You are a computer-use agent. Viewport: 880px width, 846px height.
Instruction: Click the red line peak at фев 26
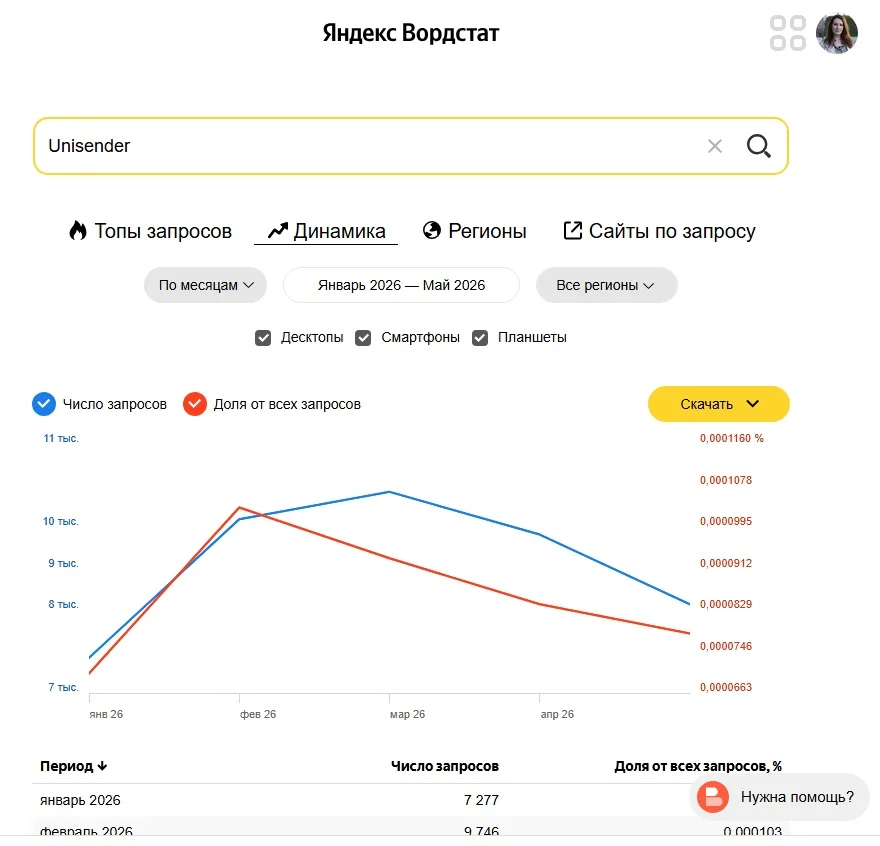point(240,507)
